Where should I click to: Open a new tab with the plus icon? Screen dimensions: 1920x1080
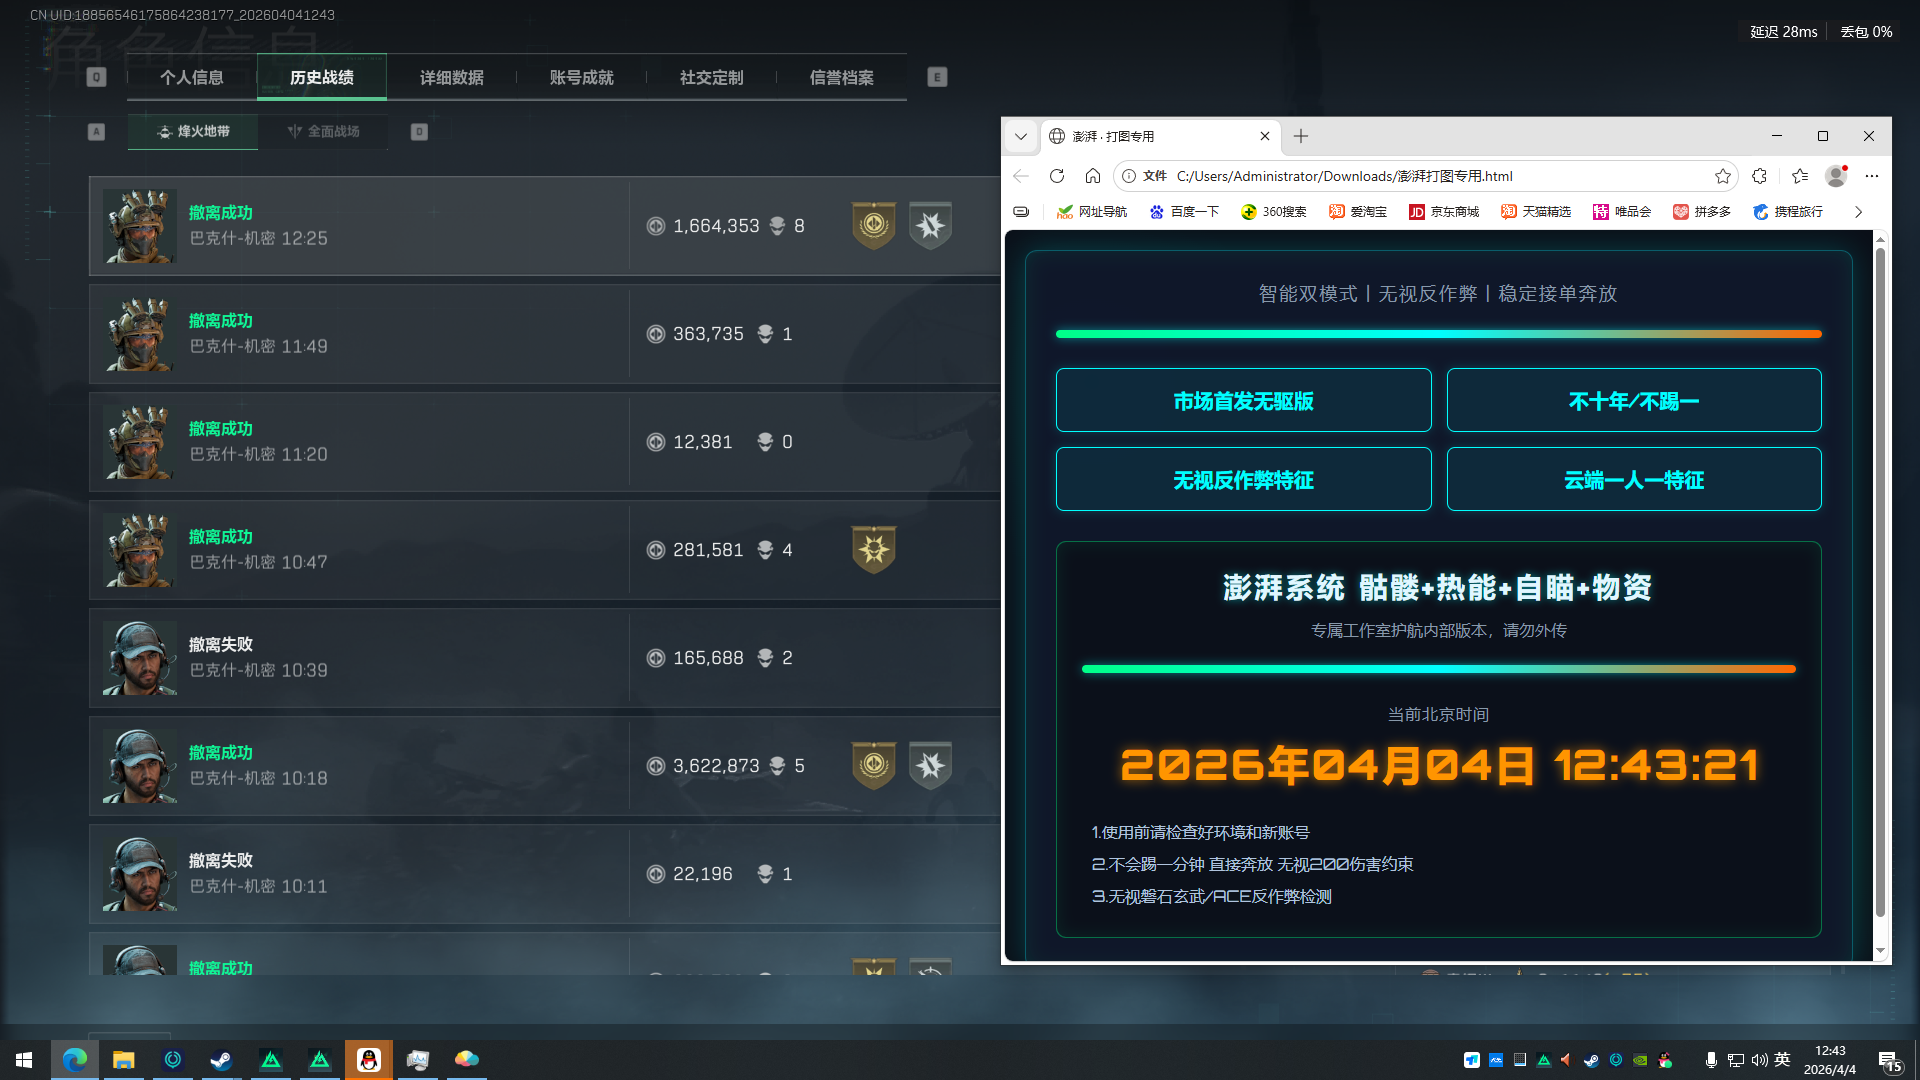pyautogui.click(x=1301, y=136)
